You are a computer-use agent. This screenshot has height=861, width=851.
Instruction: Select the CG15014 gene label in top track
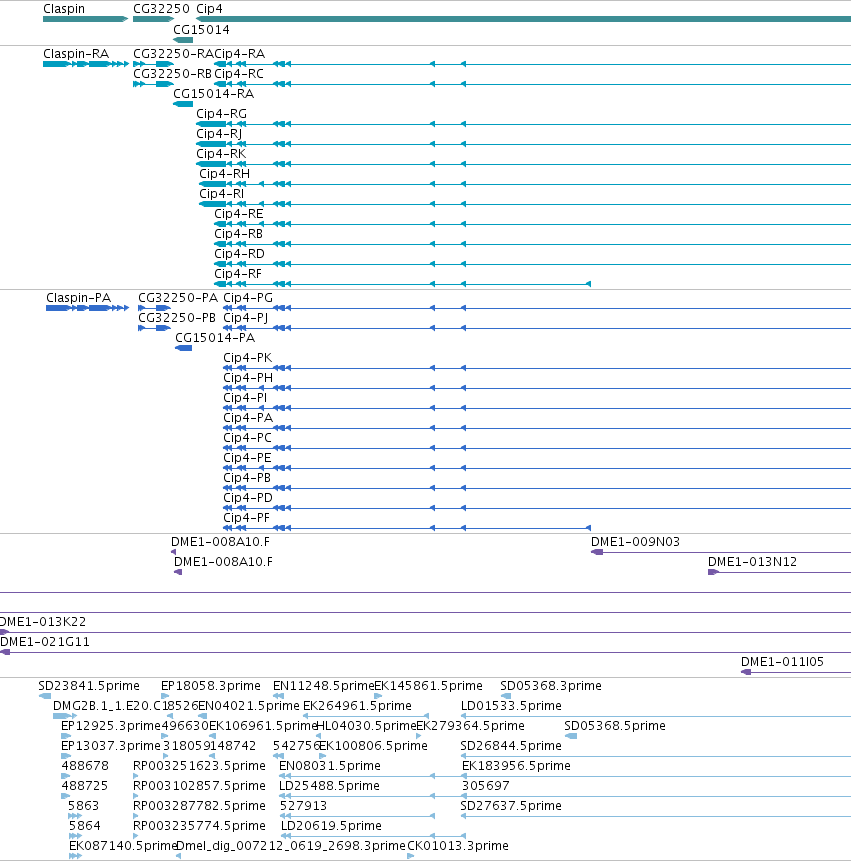pos(201,30)
